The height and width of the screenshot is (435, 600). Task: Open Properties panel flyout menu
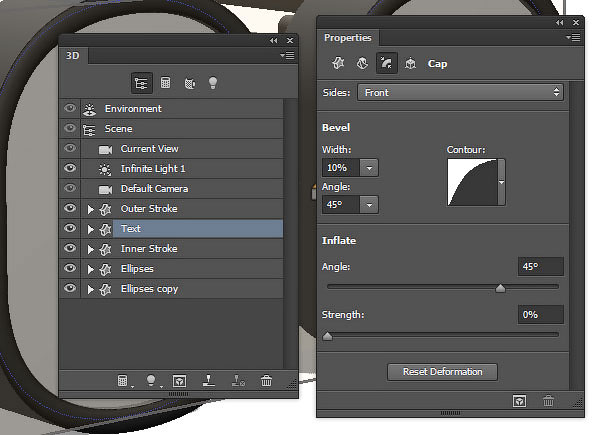(x=573, y=37)
